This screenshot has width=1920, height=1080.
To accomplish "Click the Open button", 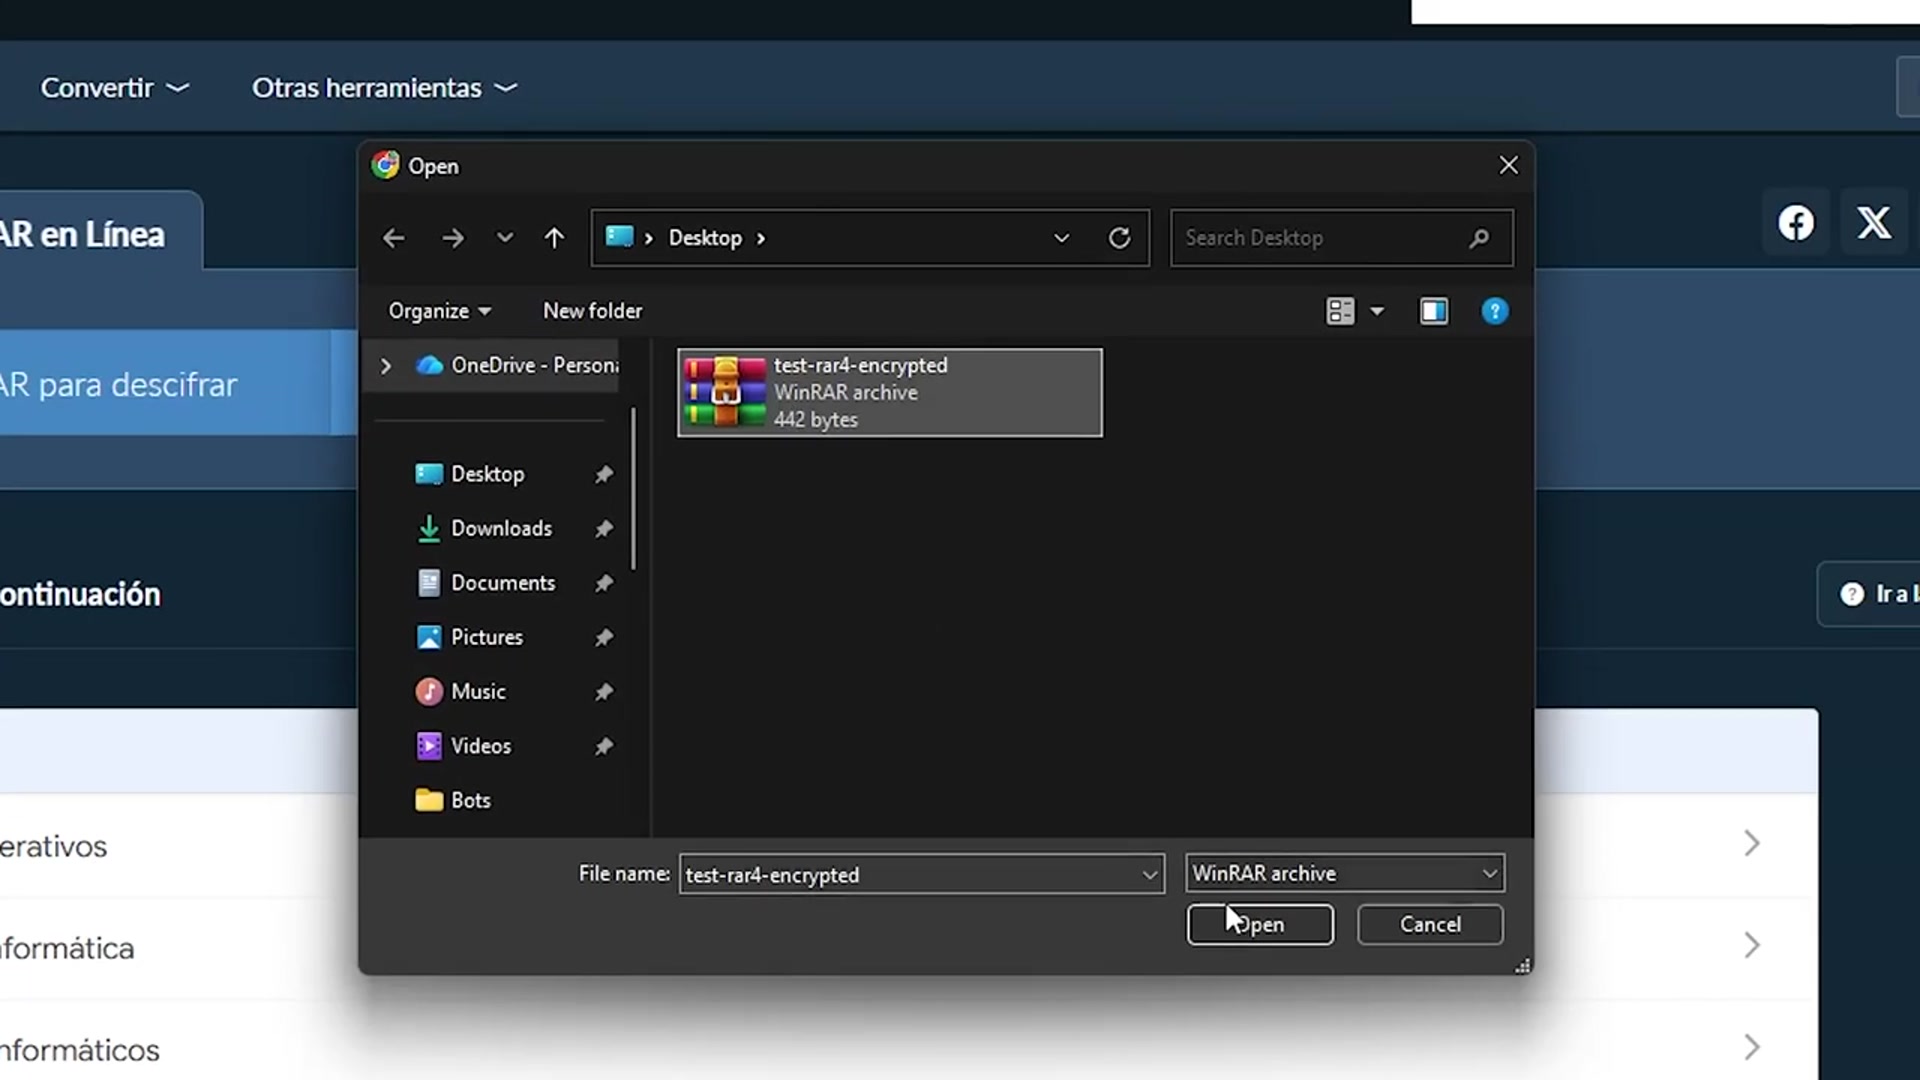I will click(x=1260, y=924).
